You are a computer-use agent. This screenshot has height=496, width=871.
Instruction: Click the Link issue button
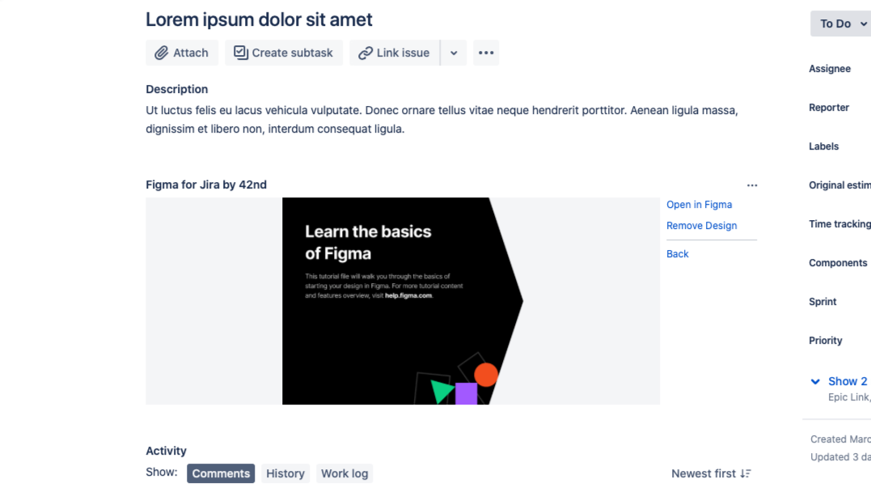pos(394,53)
